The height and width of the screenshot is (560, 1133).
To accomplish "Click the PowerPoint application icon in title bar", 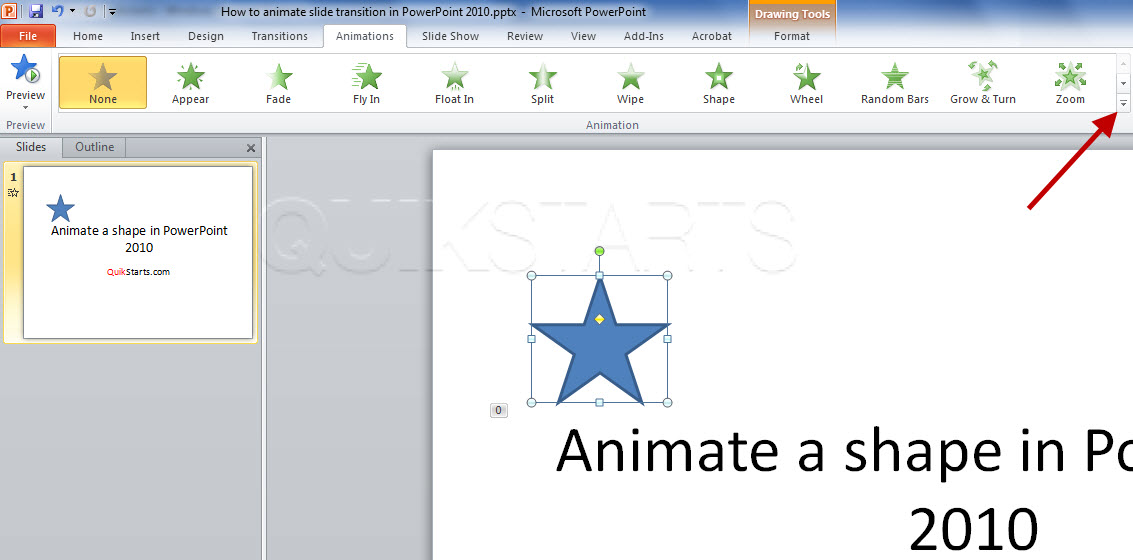I will [x=11, y=12].
